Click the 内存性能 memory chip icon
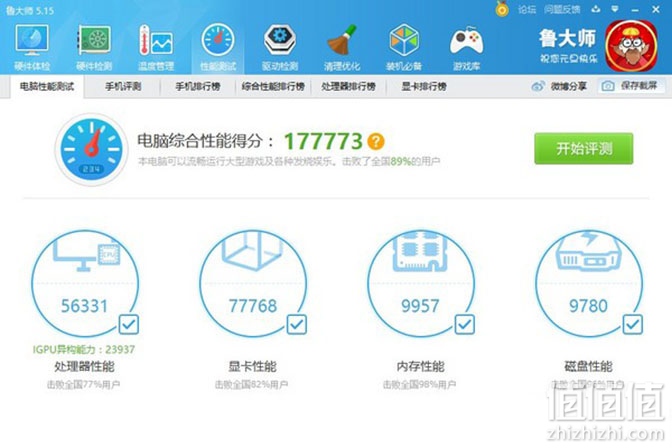This screenshot has height=448, width=672. [420, 251]
